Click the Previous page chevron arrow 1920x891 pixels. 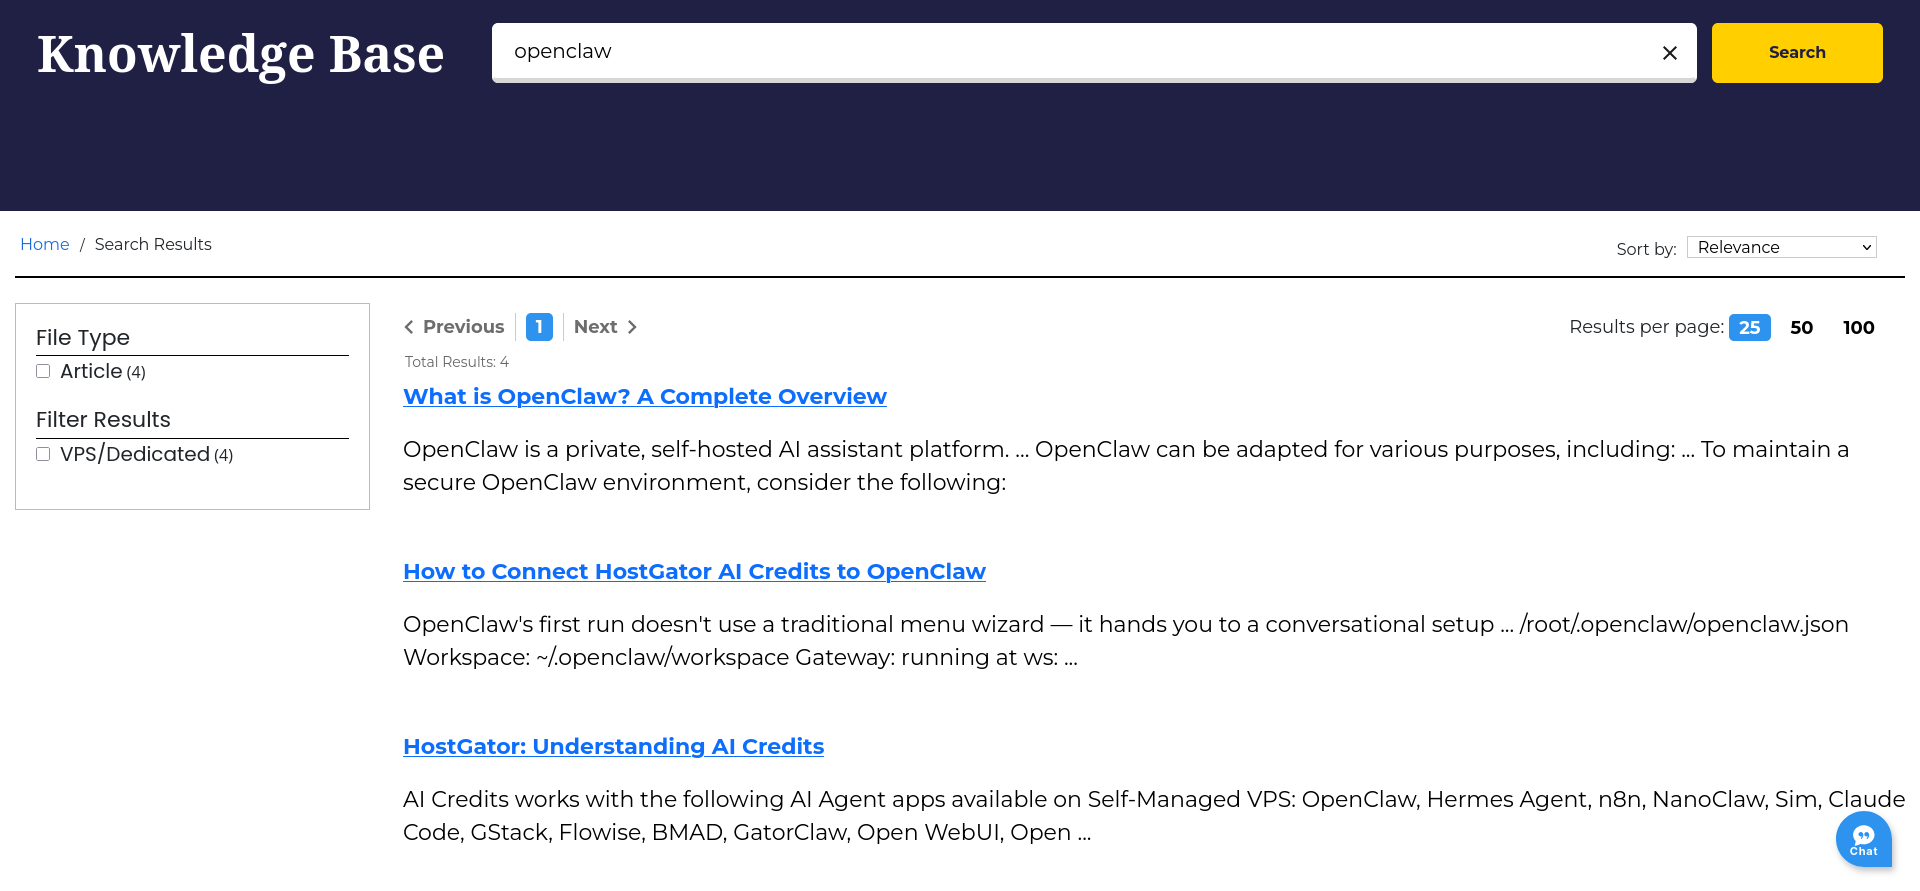pos(408,327)
